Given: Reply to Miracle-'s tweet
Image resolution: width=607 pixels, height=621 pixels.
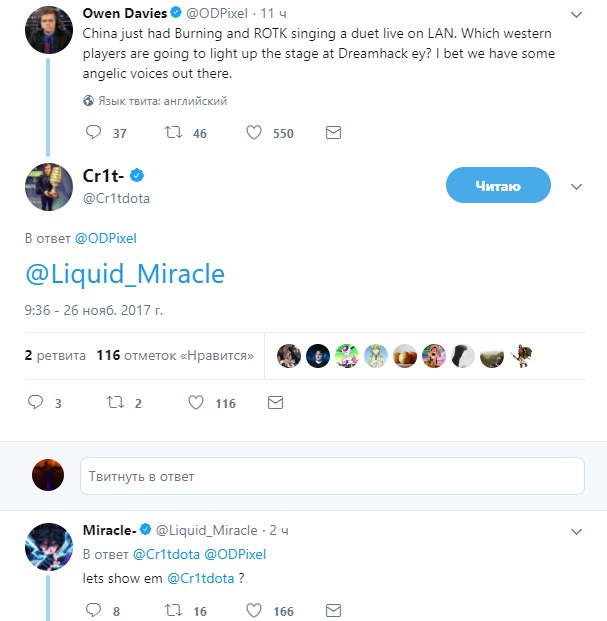Looking at the screenshot, I should pos(93,610).
